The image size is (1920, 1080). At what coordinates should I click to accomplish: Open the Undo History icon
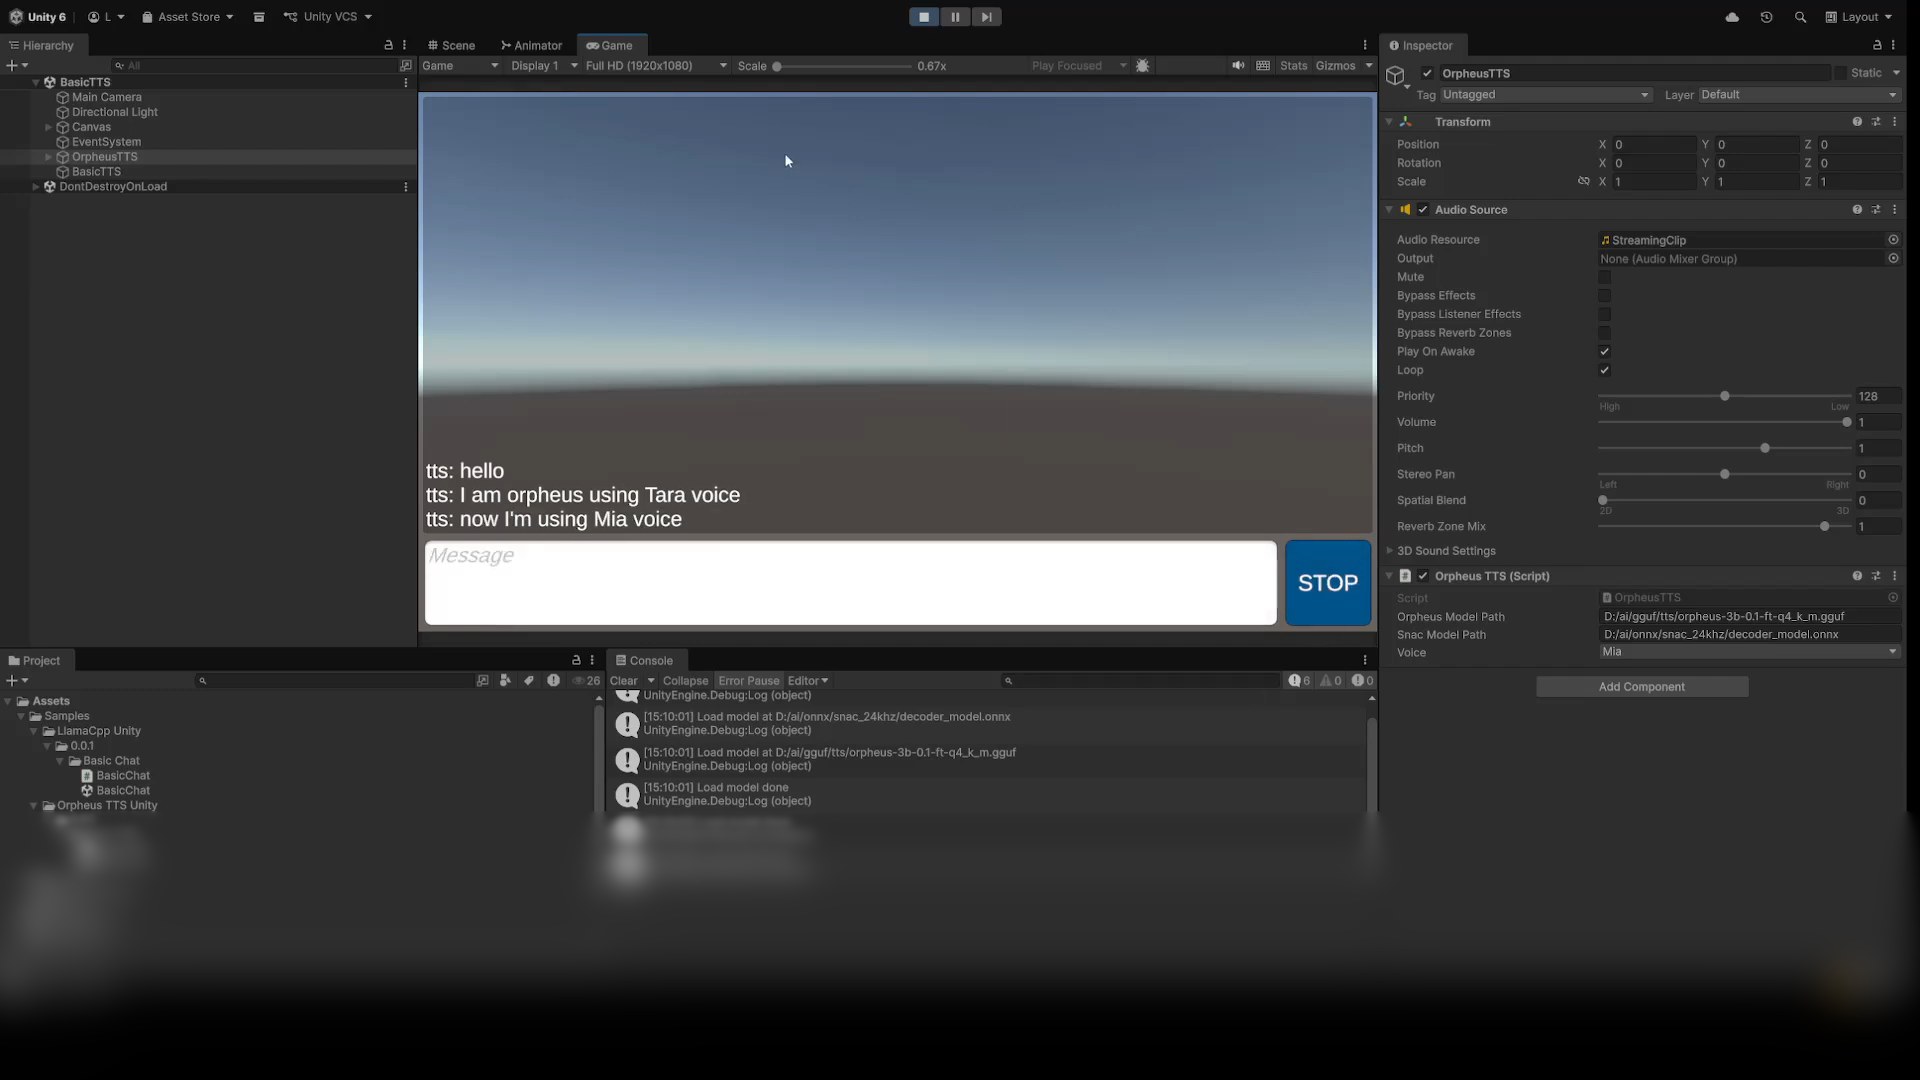pos(1766,17)
